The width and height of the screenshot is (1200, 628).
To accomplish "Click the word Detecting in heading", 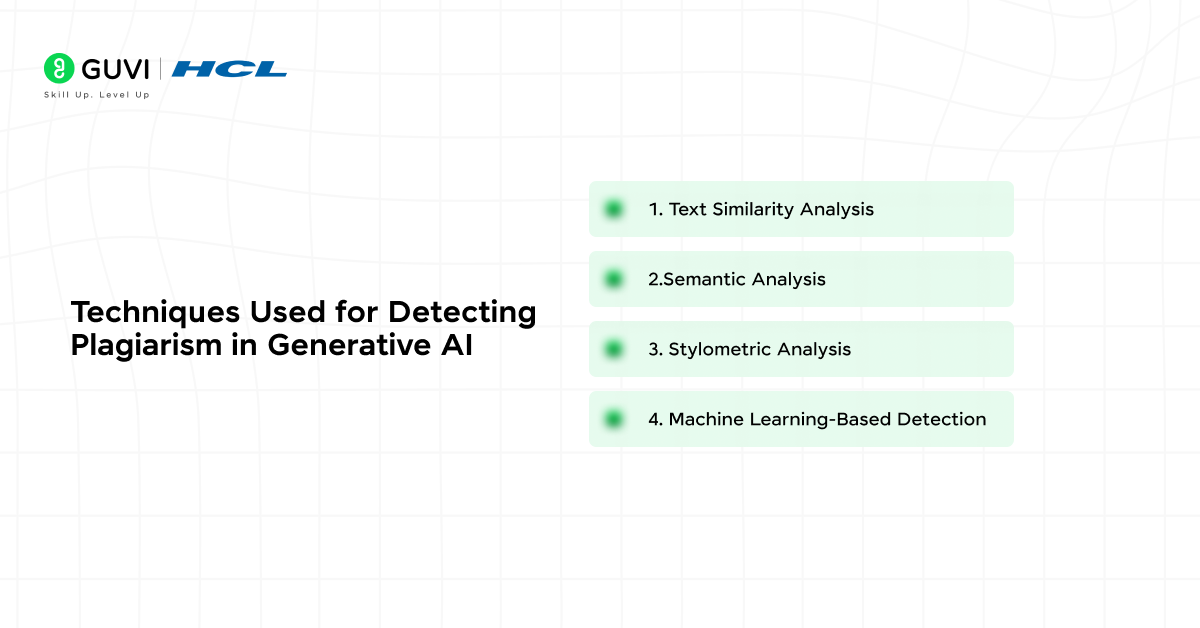I will pos(463,313).
